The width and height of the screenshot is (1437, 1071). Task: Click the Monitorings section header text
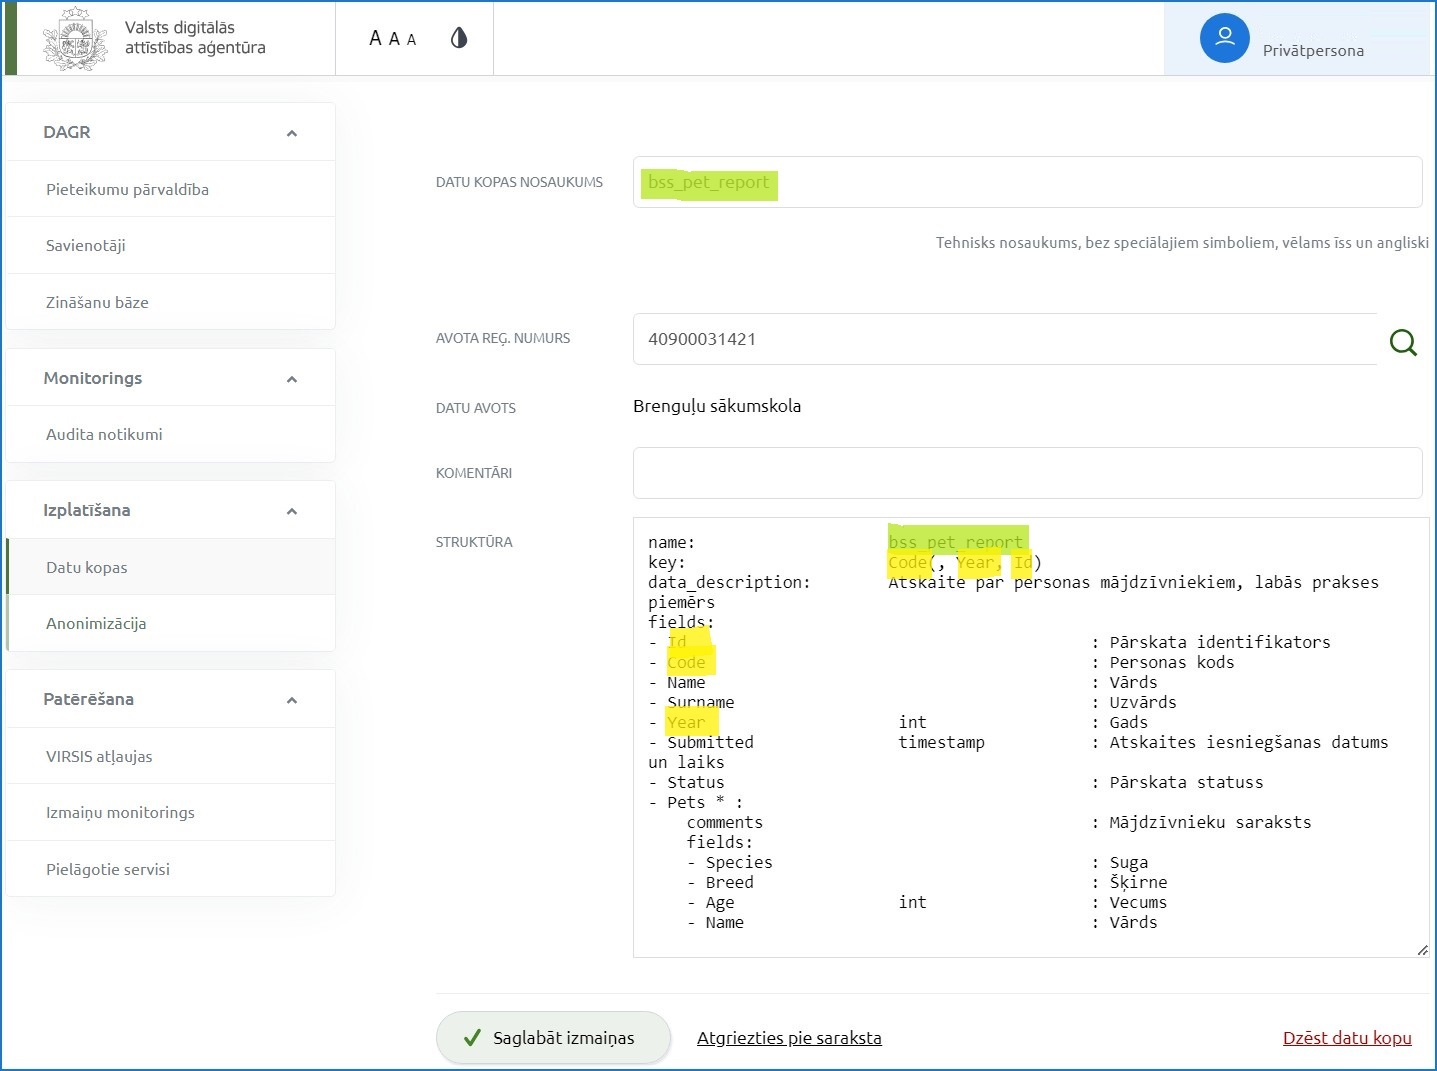[x=93, y=378]
